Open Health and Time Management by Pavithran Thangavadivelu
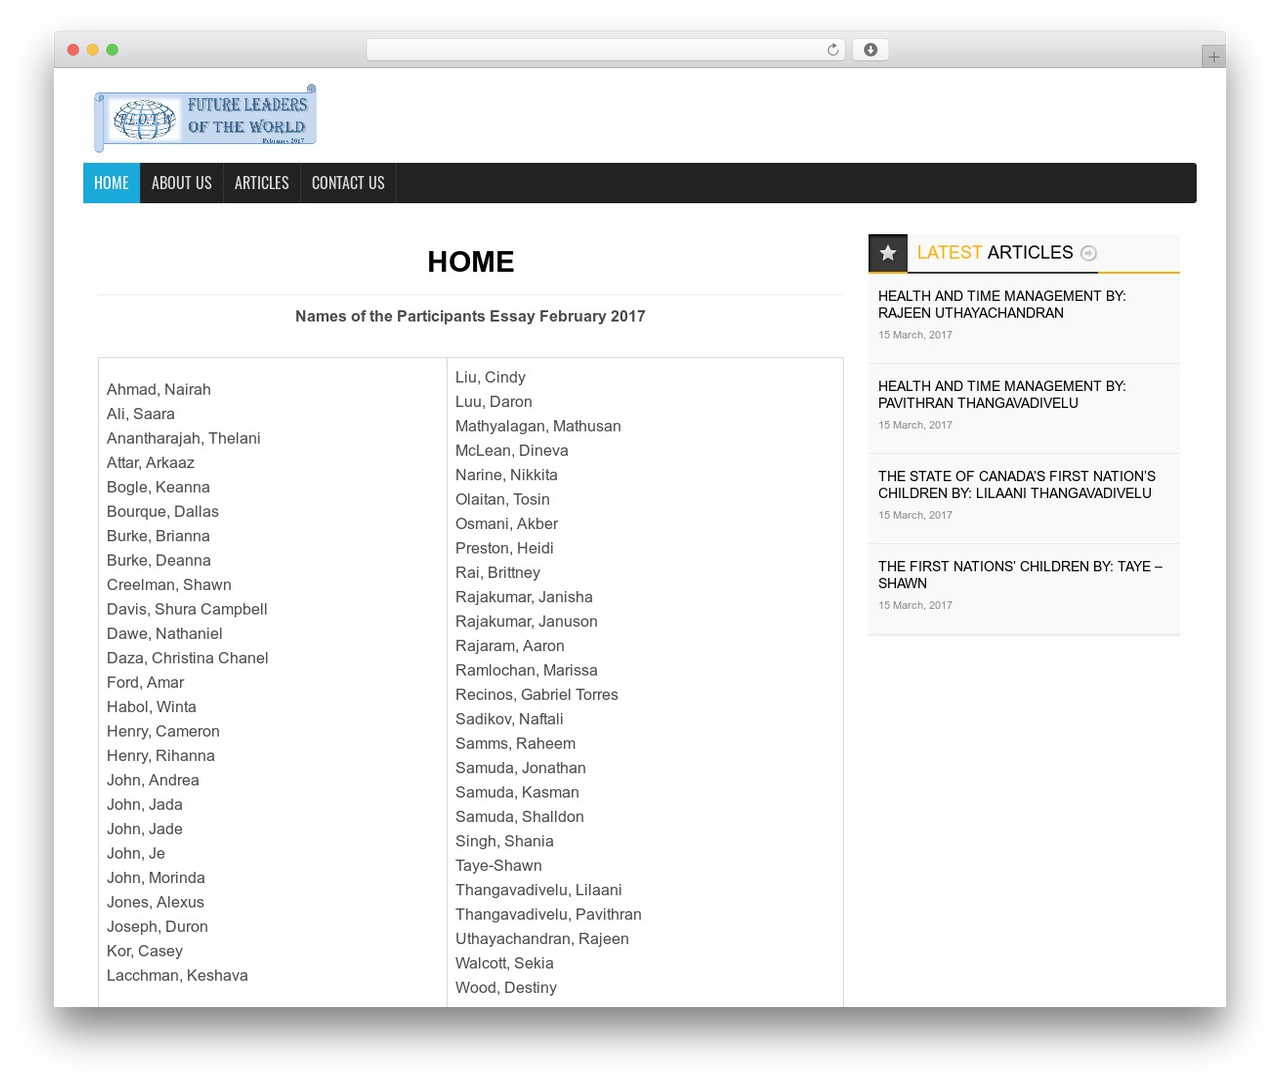This screenshot has width=1280, height=1084. coord(1002,394)
